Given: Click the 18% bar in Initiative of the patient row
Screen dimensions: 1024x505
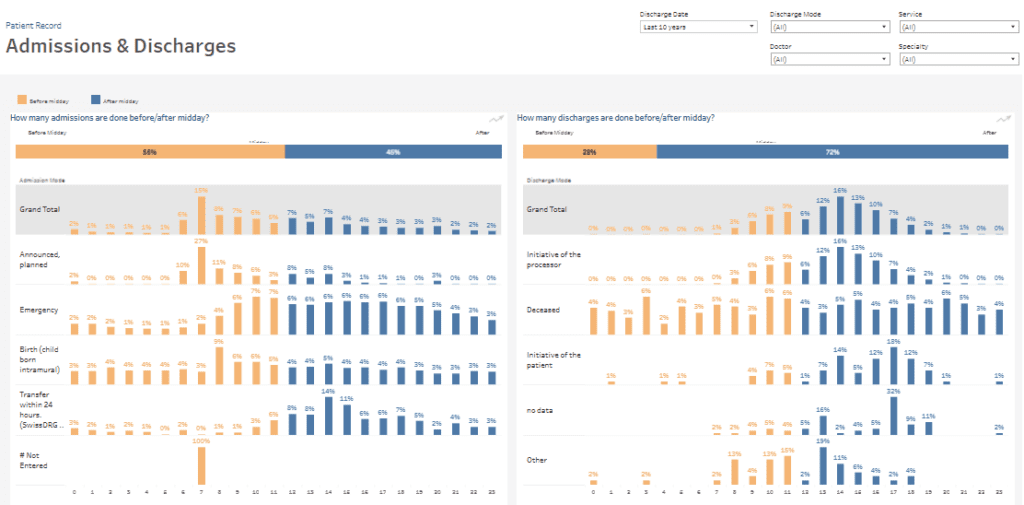Looking at the screenshot, I should [x=894, y=366].
